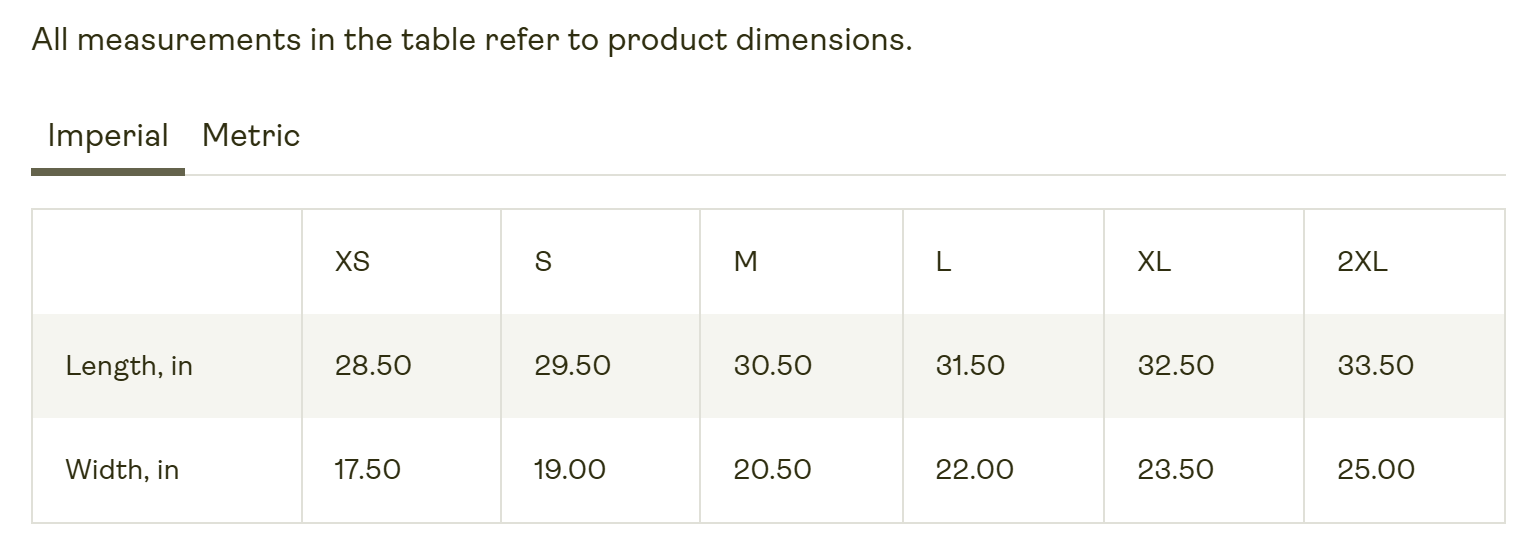The height and width of the screenshot is (556, 1532).
Task: Click the 2XL width value 25.00
Action: click(x=1376, y=469)
